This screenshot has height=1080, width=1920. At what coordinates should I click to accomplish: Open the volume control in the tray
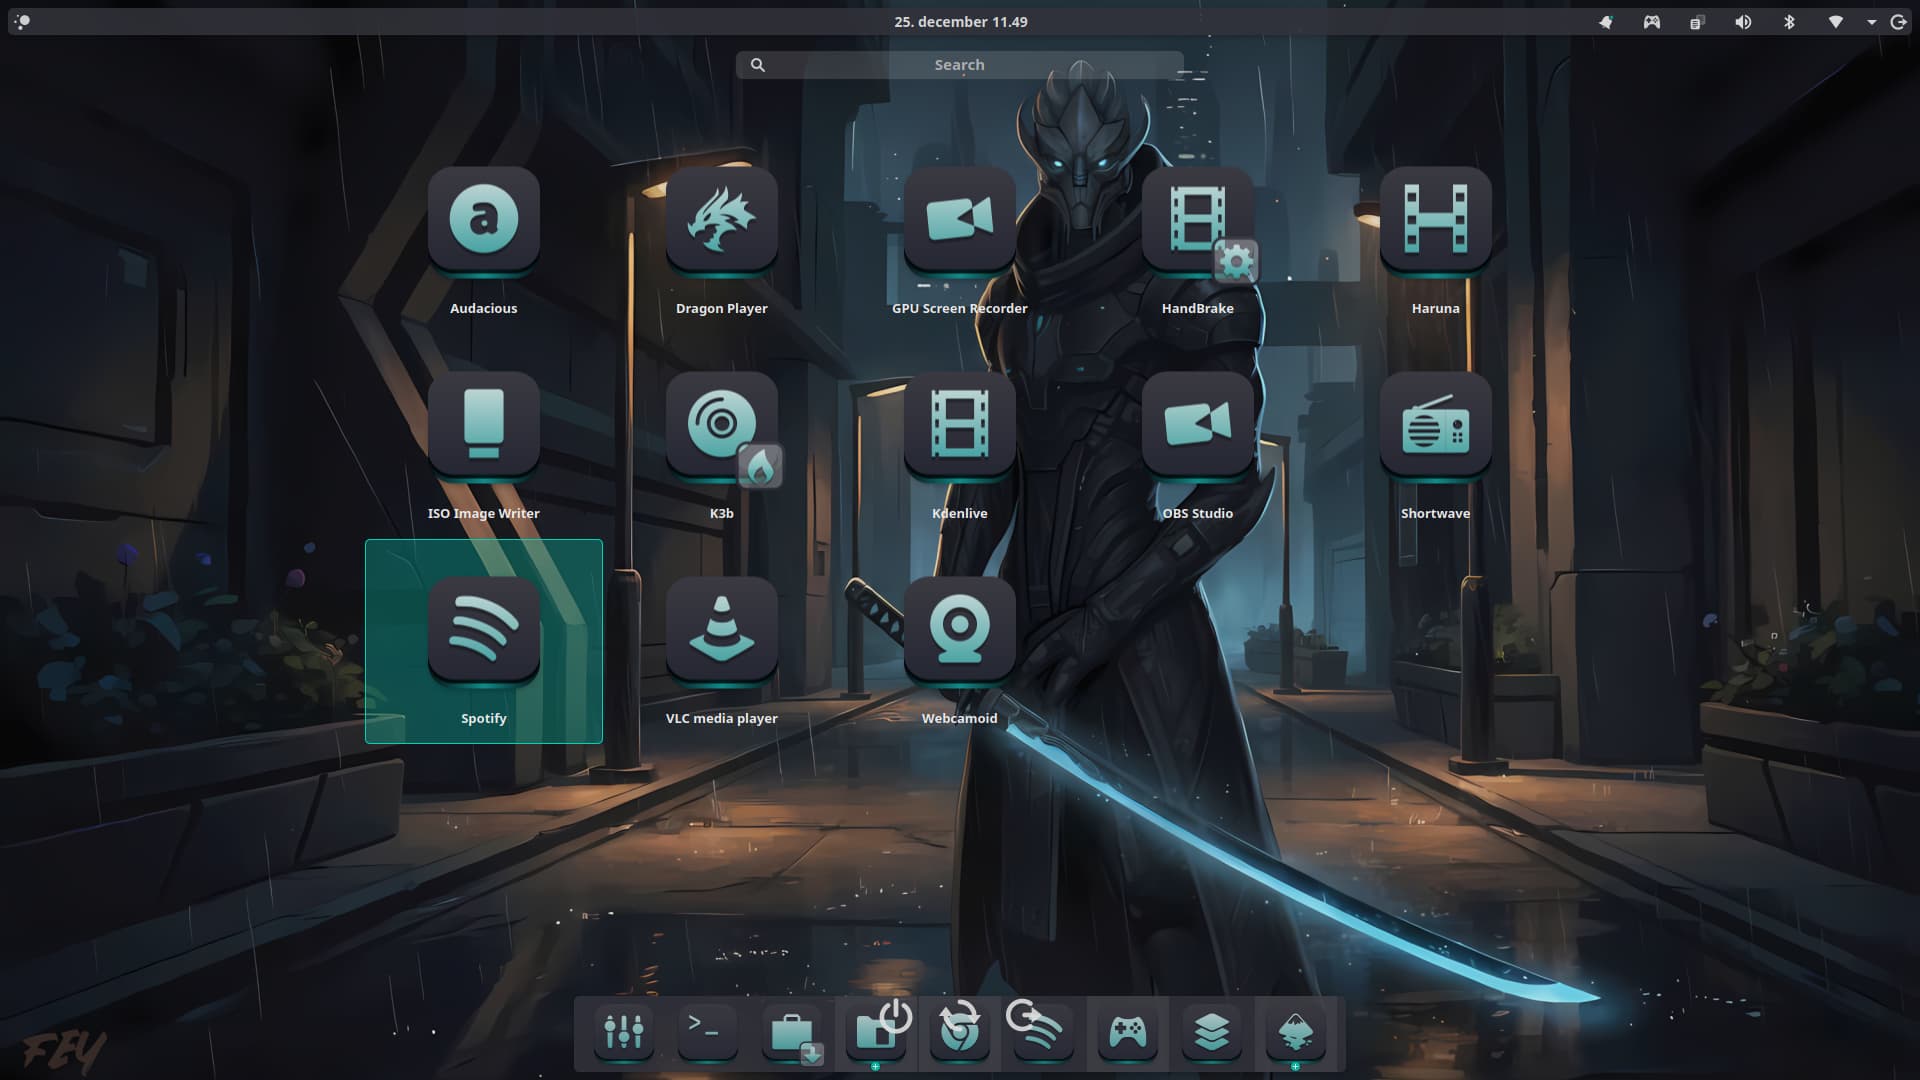click(x=1743, y=22)
